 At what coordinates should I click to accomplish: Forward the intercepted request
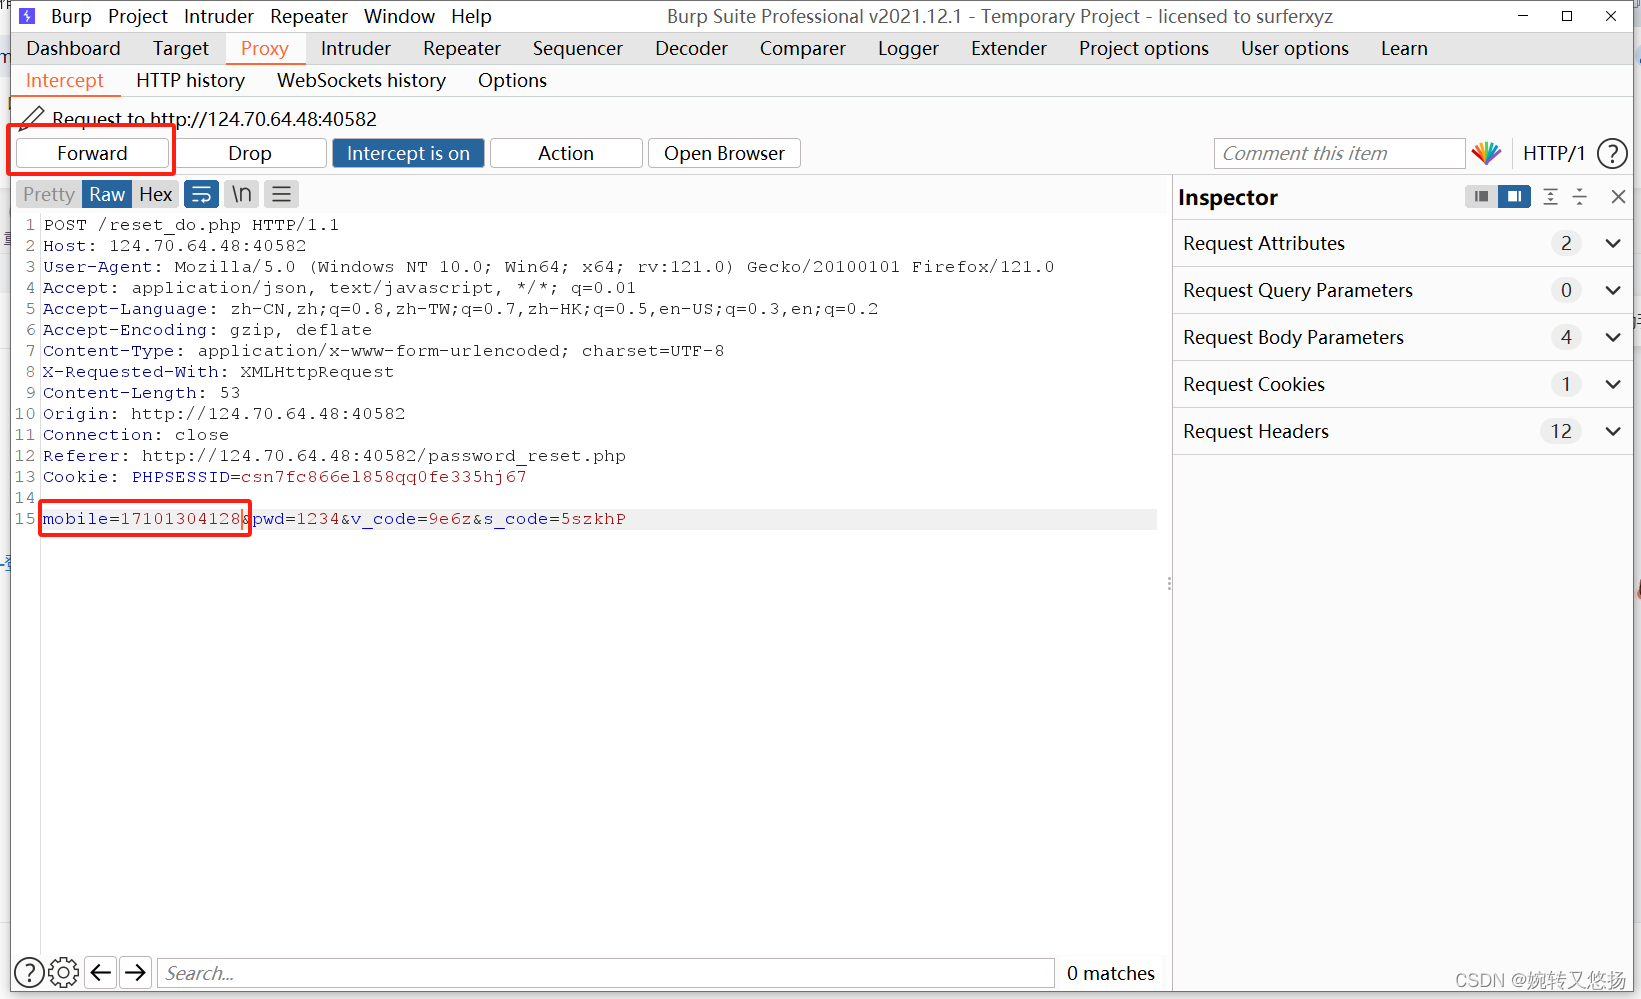92,153
